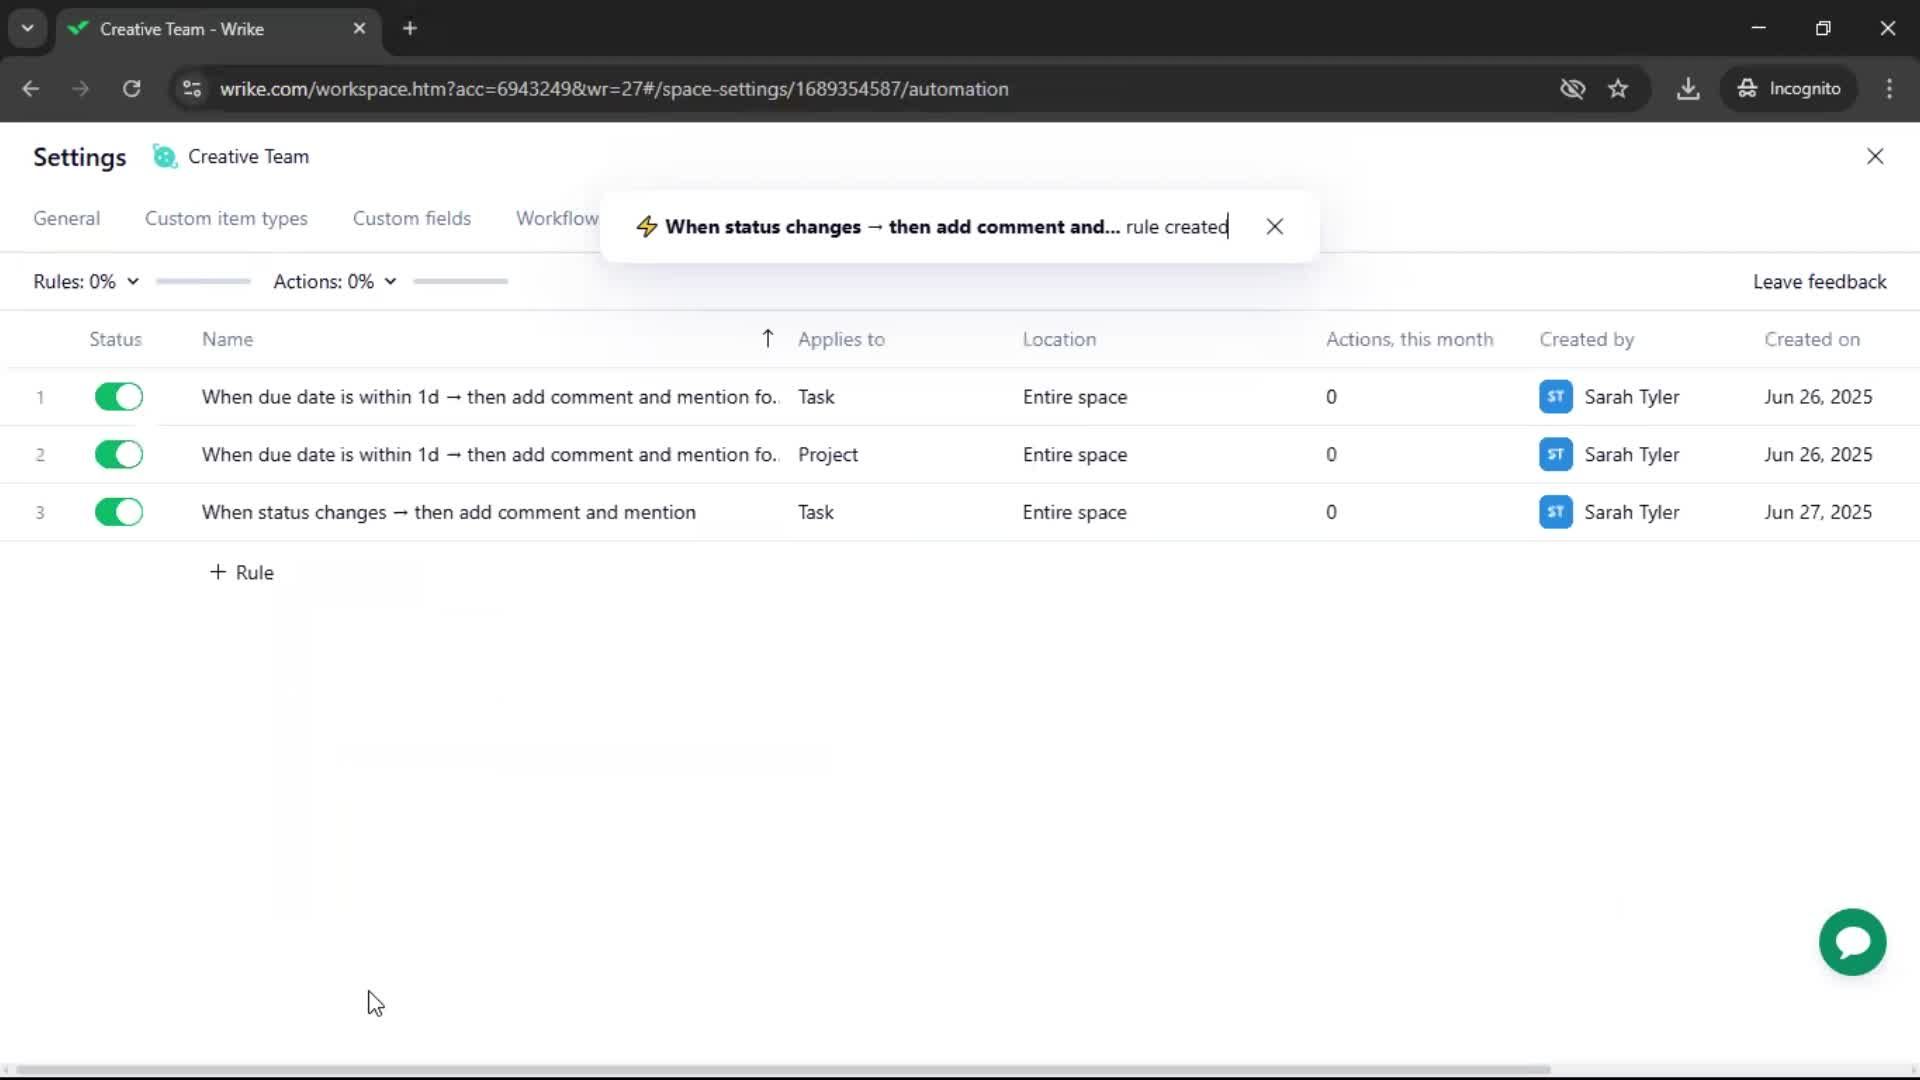This screenshot has width=1920, height=1080.
Task: Click the tracking protection eye icon
Action: [x=1572, y=89]
